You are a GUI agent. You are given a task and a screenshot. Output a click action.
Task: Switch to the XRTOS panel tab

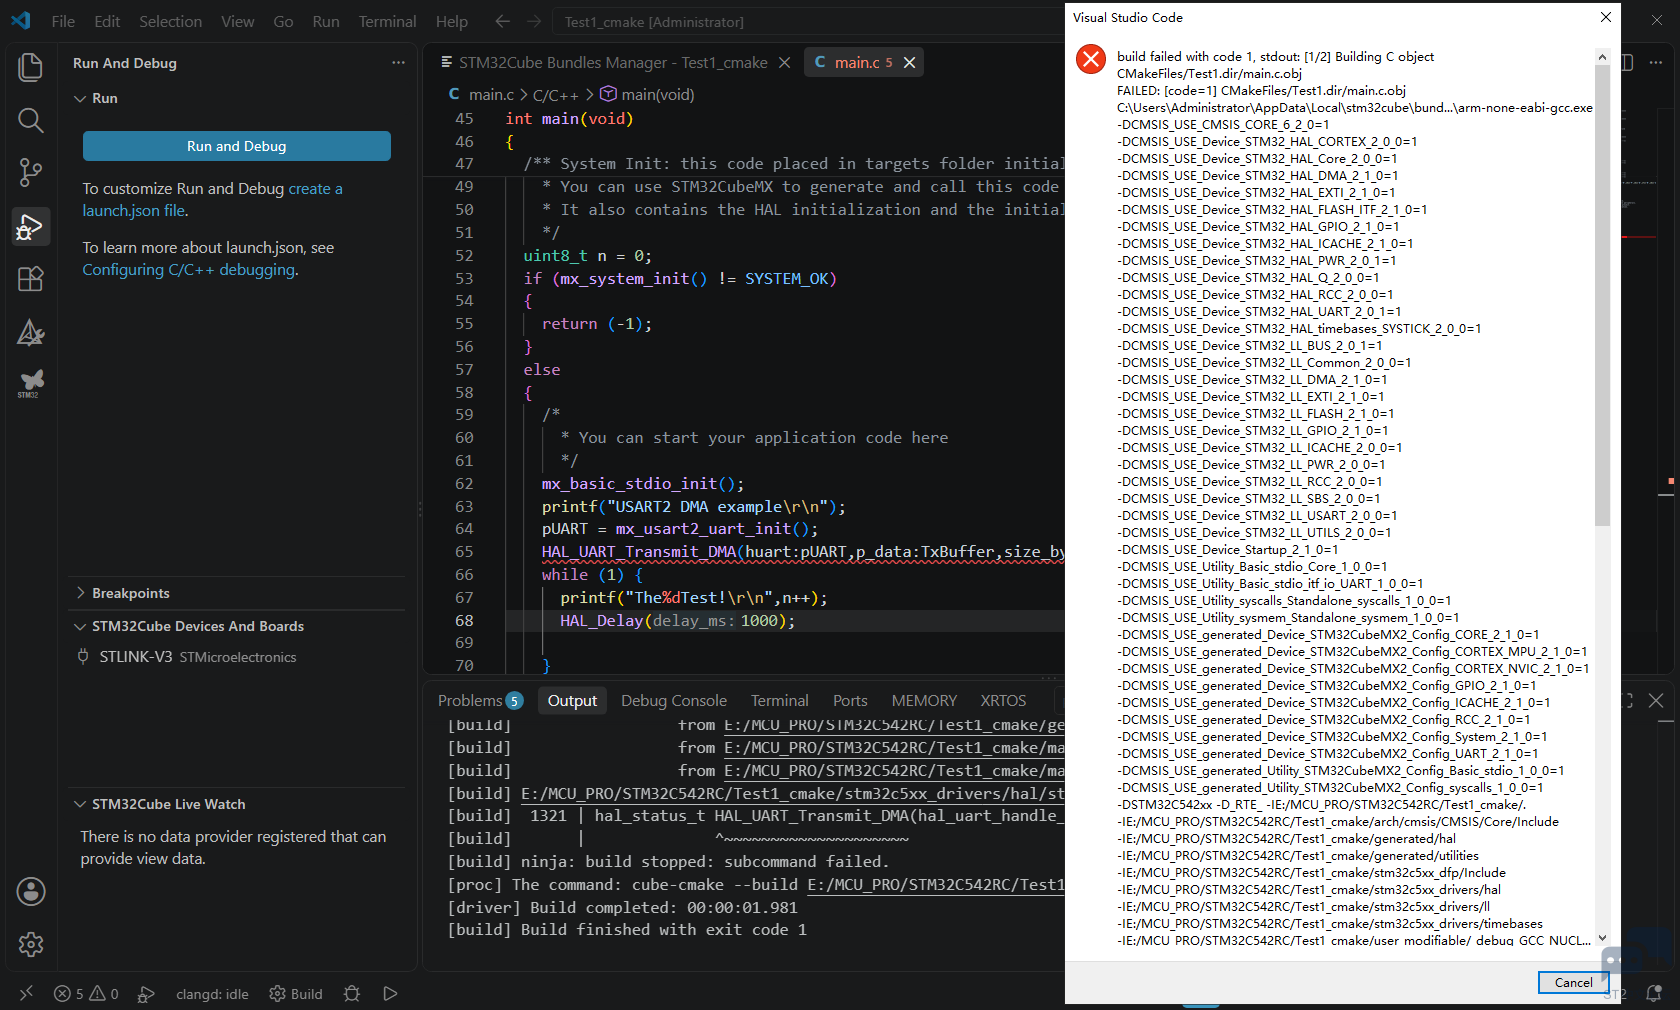(x=1003, y=700)
